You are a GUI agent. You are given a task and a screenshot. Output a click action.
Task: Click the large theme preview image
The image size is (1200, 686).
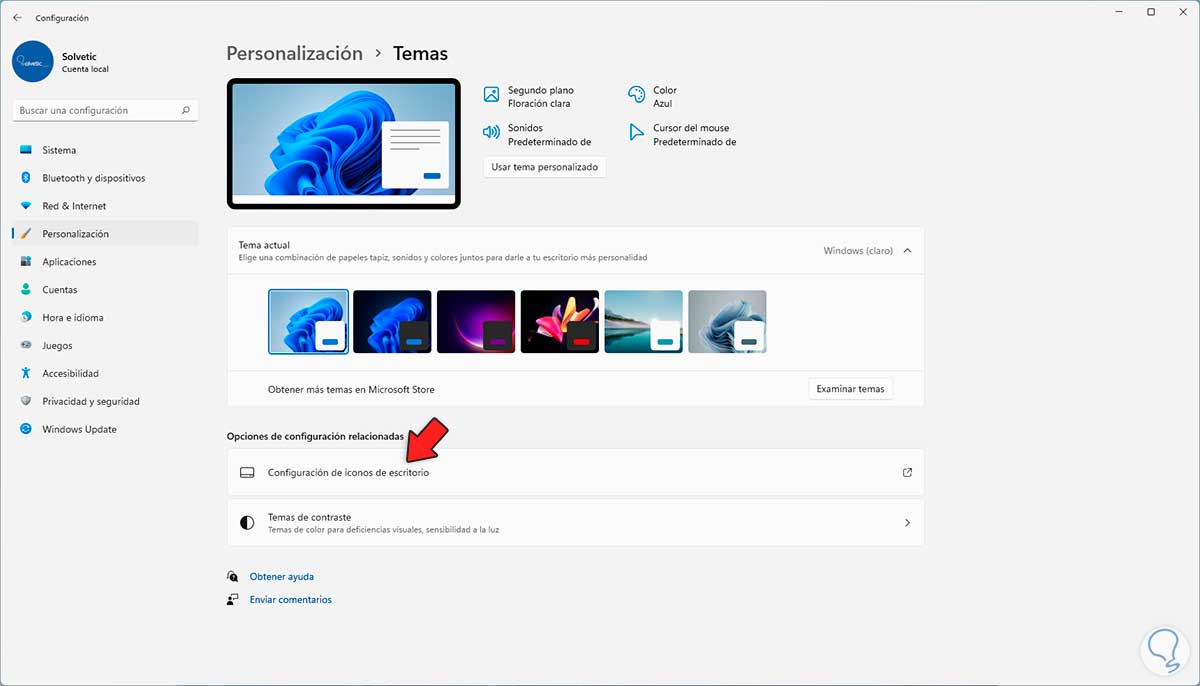[x=344, y=143]
